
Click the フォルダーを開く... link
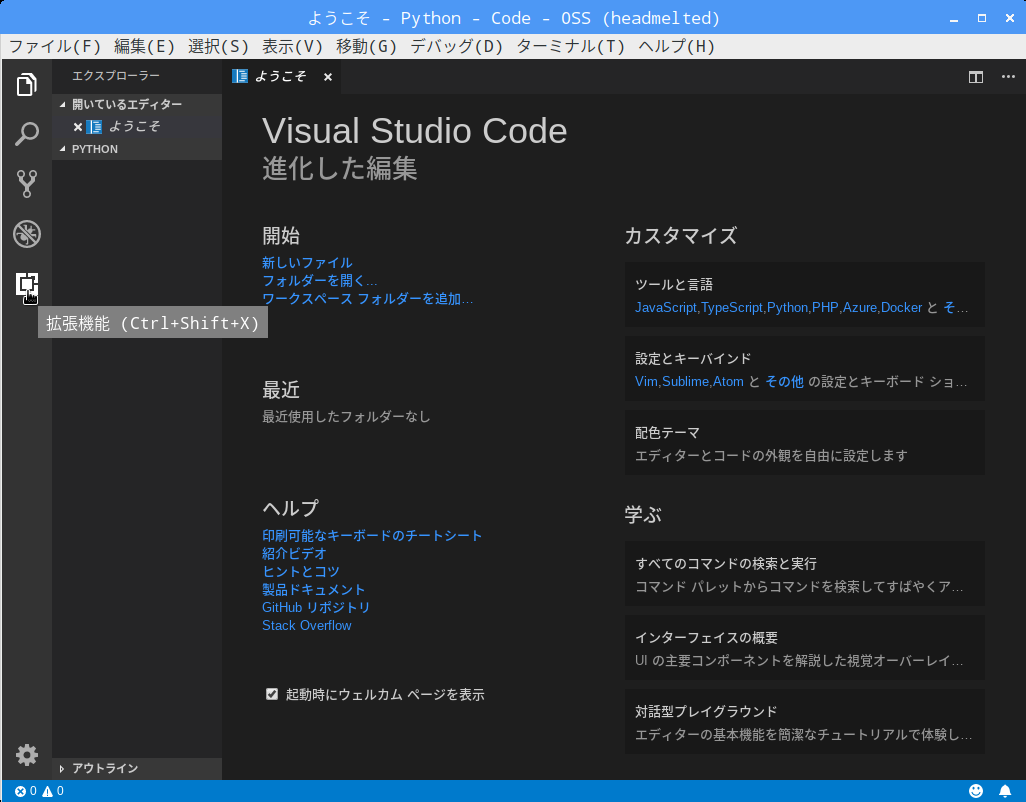click(x=319, y=281)
